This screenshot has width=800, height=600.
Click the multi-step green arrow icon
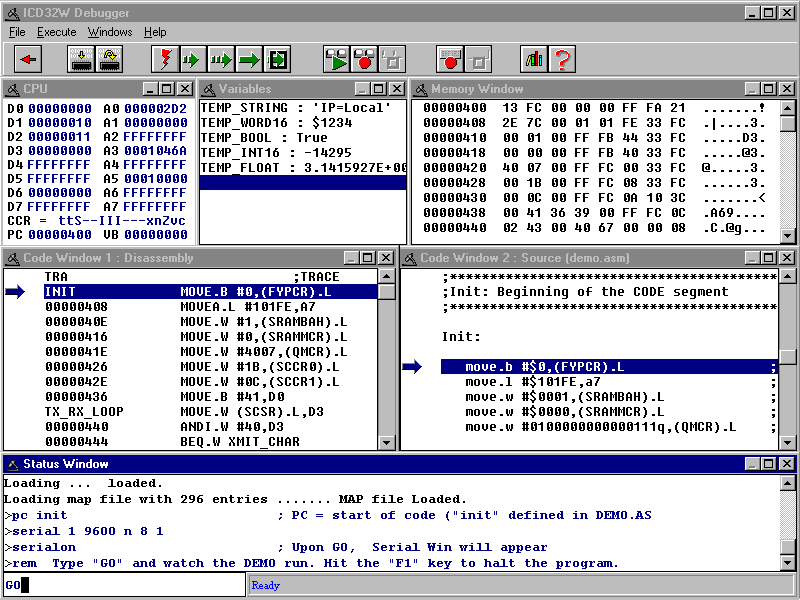tap(220, 59)
